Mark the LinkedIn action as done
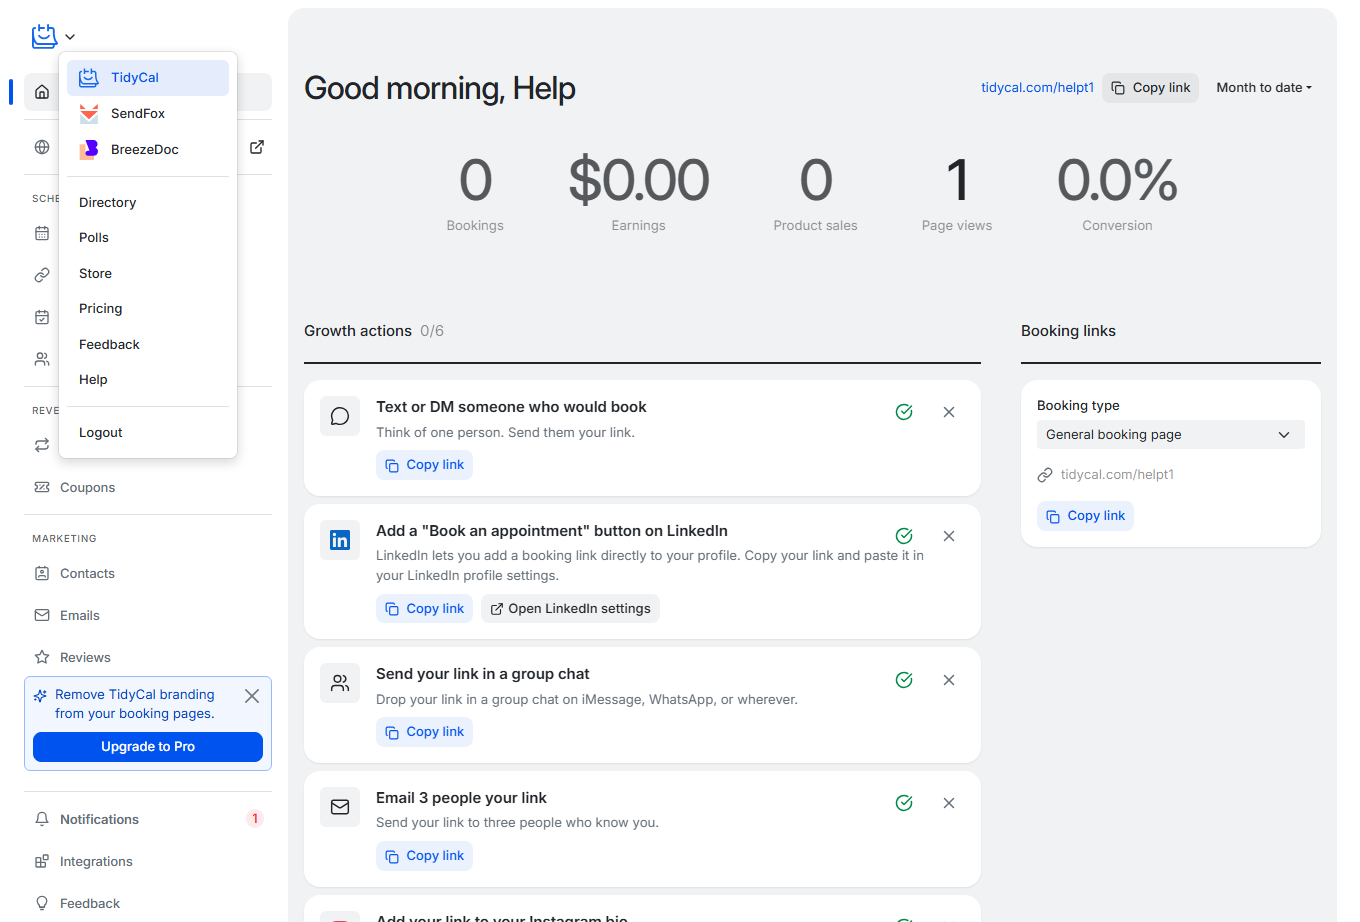Viewport: 1360px width, 922px height. tap(904, 536)
